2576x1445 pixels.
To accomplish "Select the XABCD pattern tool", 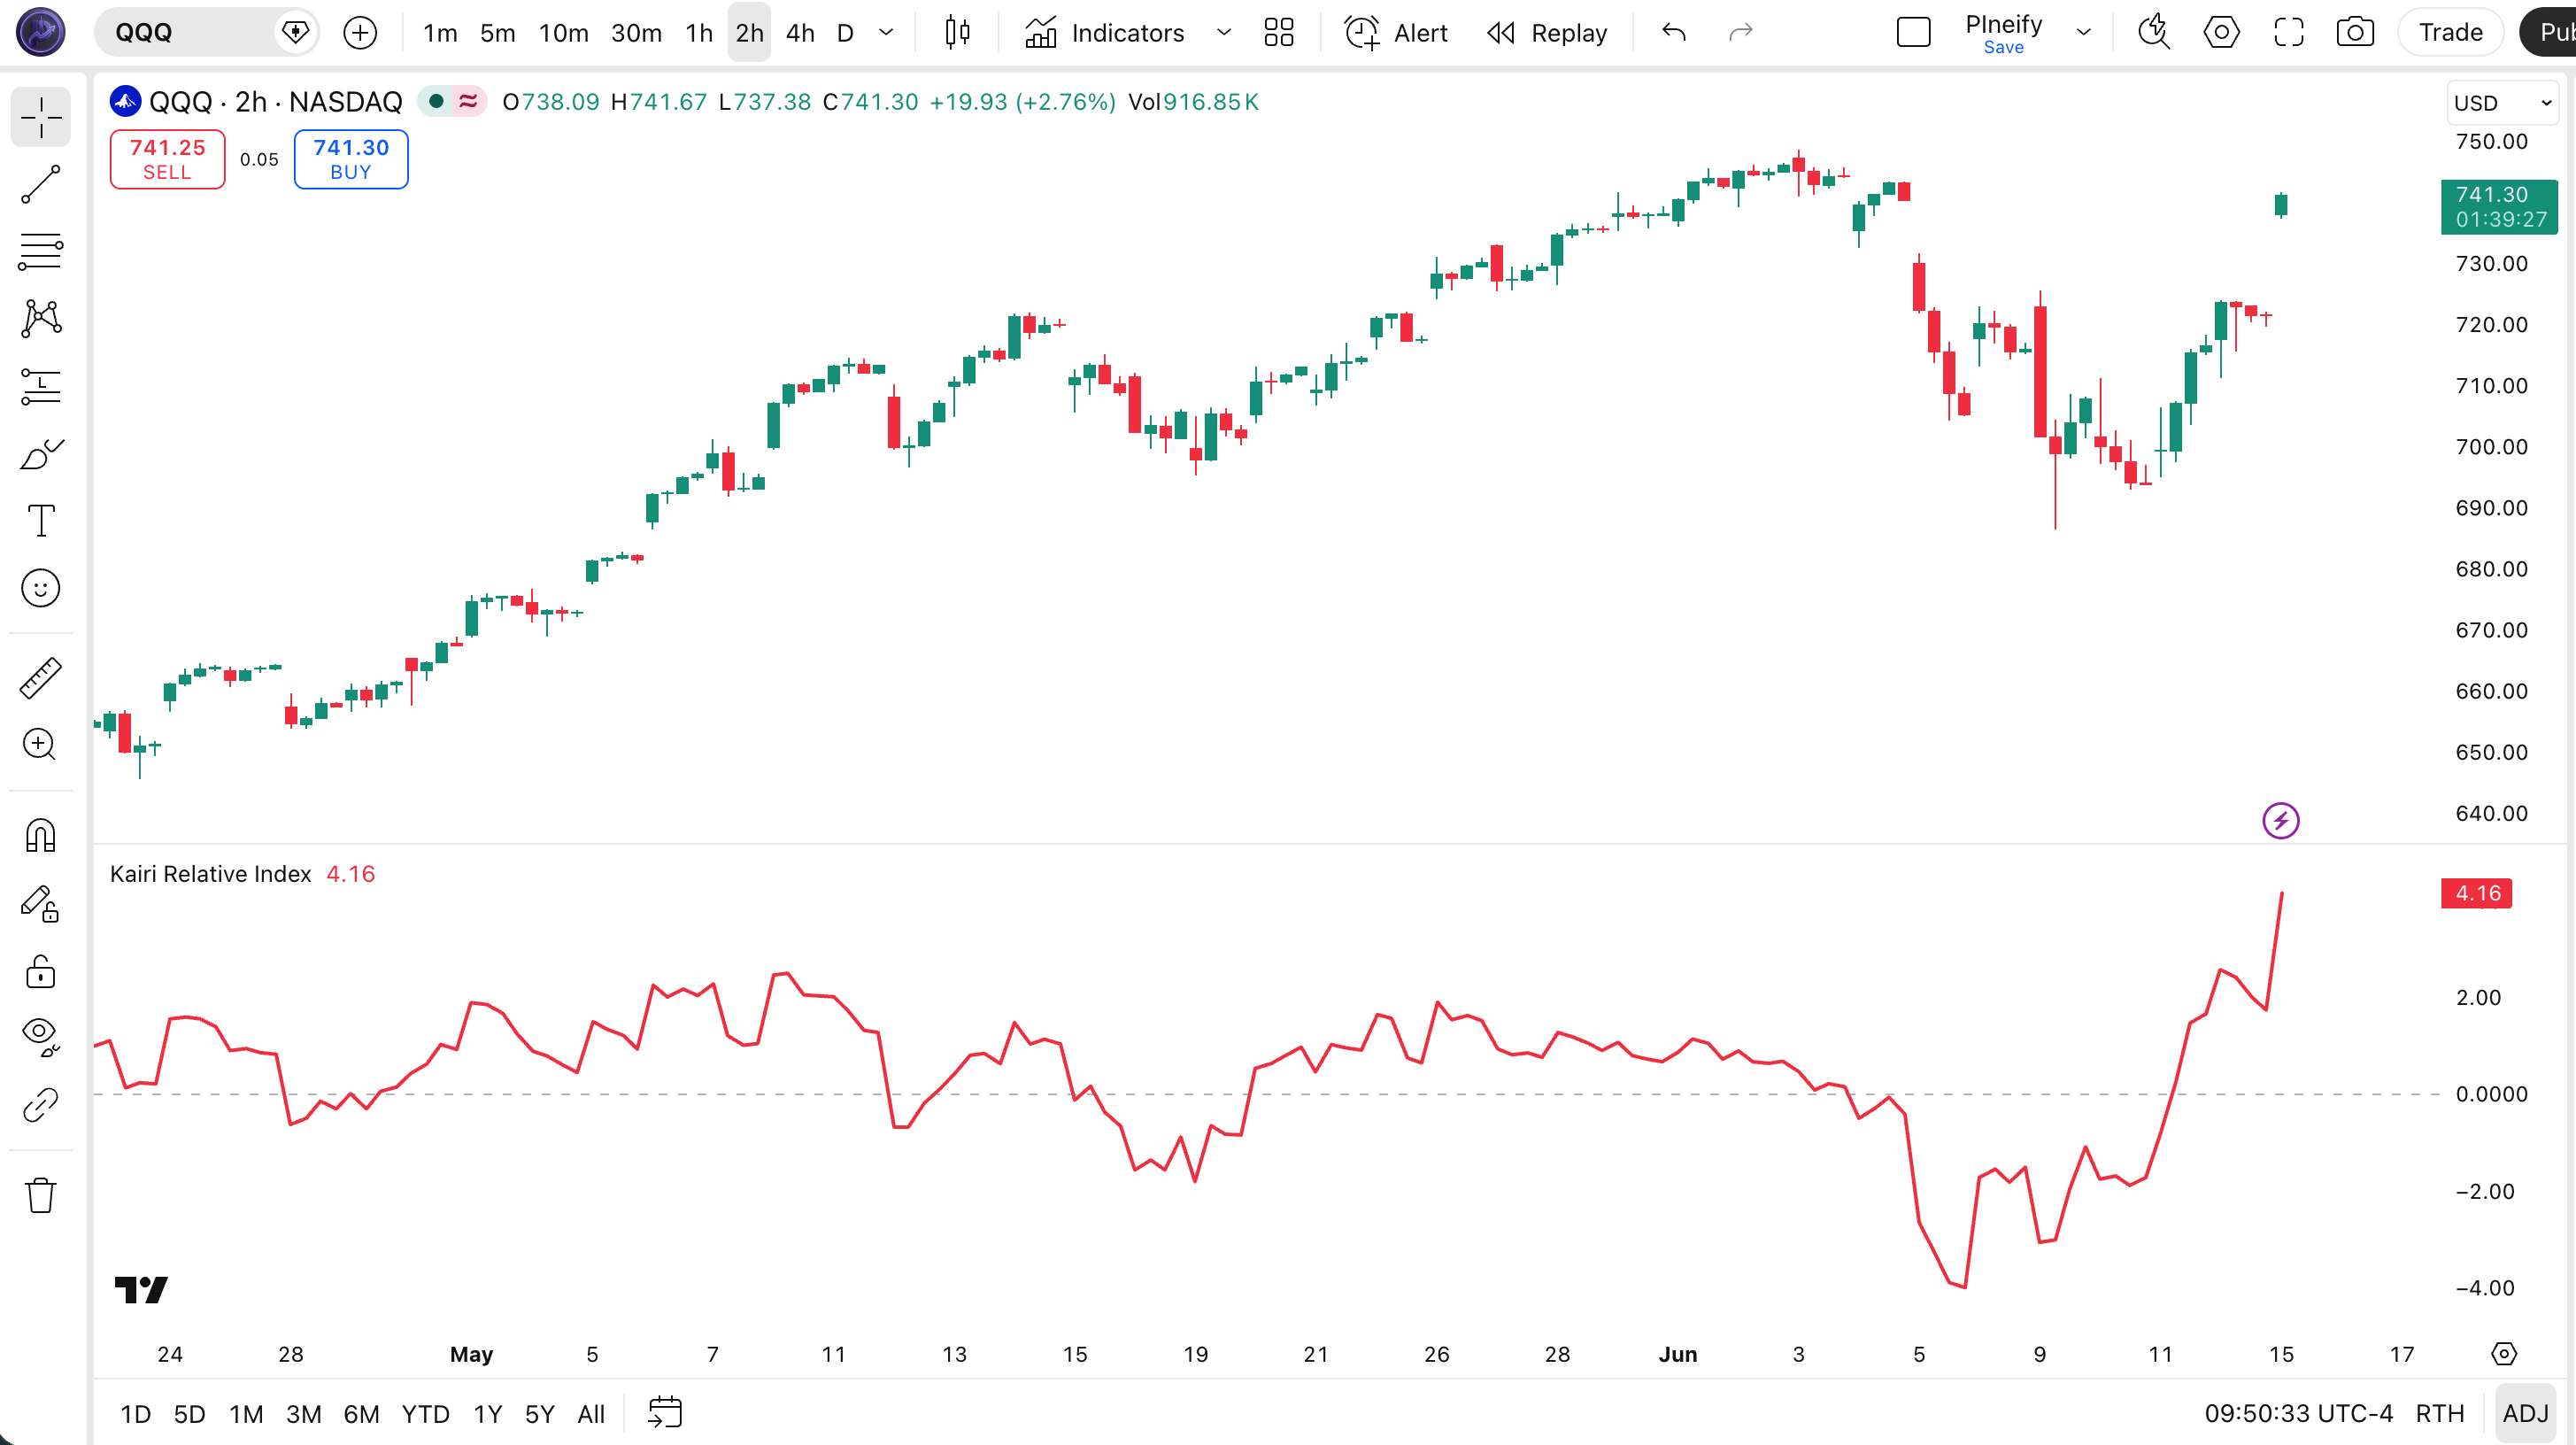I will pyautogui.click(x=41, y=318).
